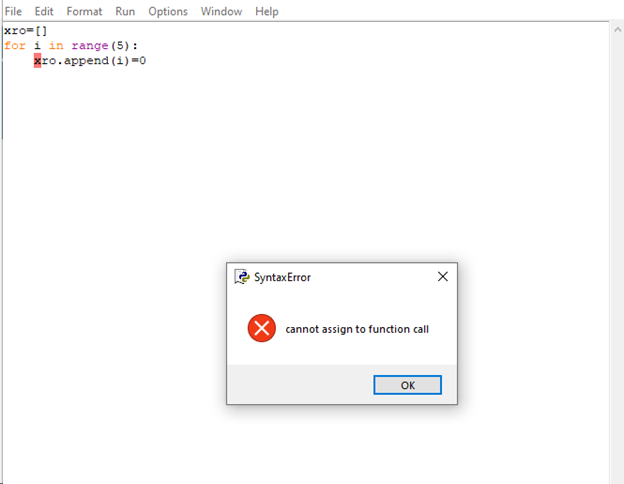Click the red highlighted x character

(37, 60)
